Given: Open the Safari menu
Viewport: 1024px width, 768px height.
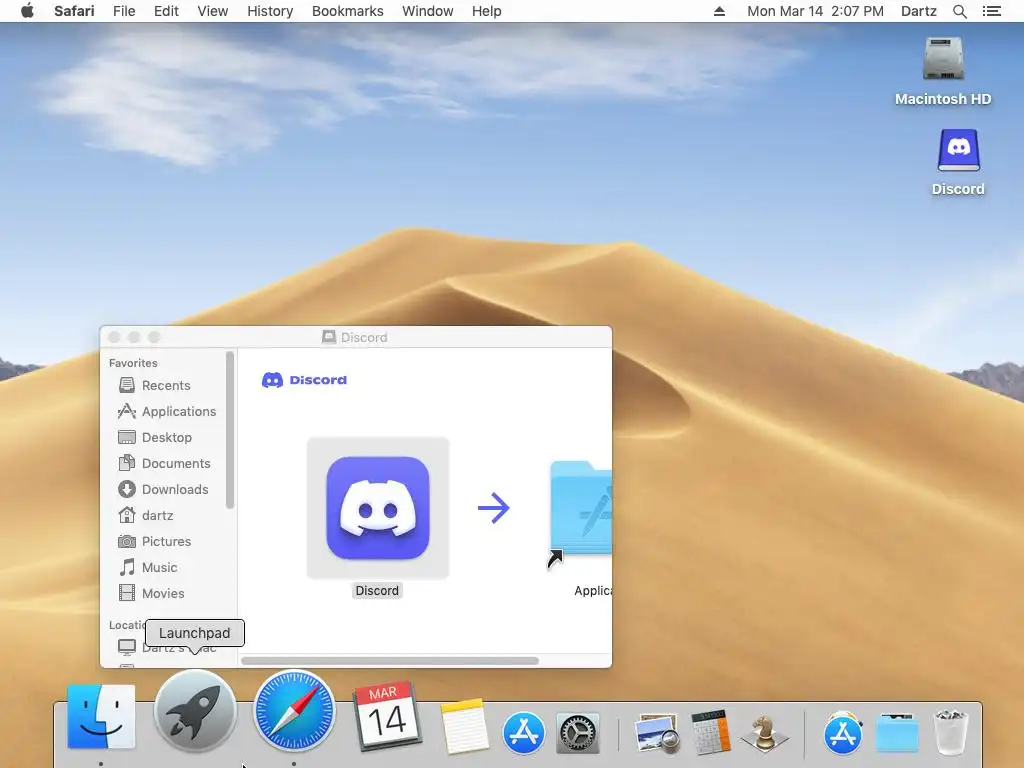Looking at the screenshot, I should (74, 11).
